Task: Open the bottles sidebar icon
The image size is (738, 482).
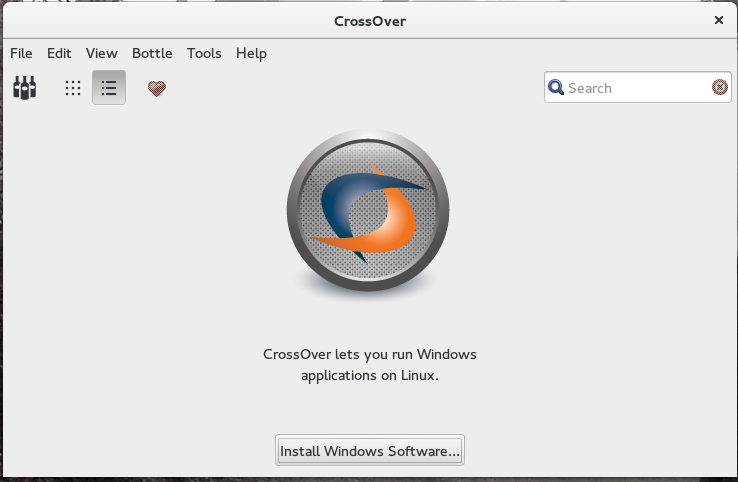Action: (x=24, y=88)
